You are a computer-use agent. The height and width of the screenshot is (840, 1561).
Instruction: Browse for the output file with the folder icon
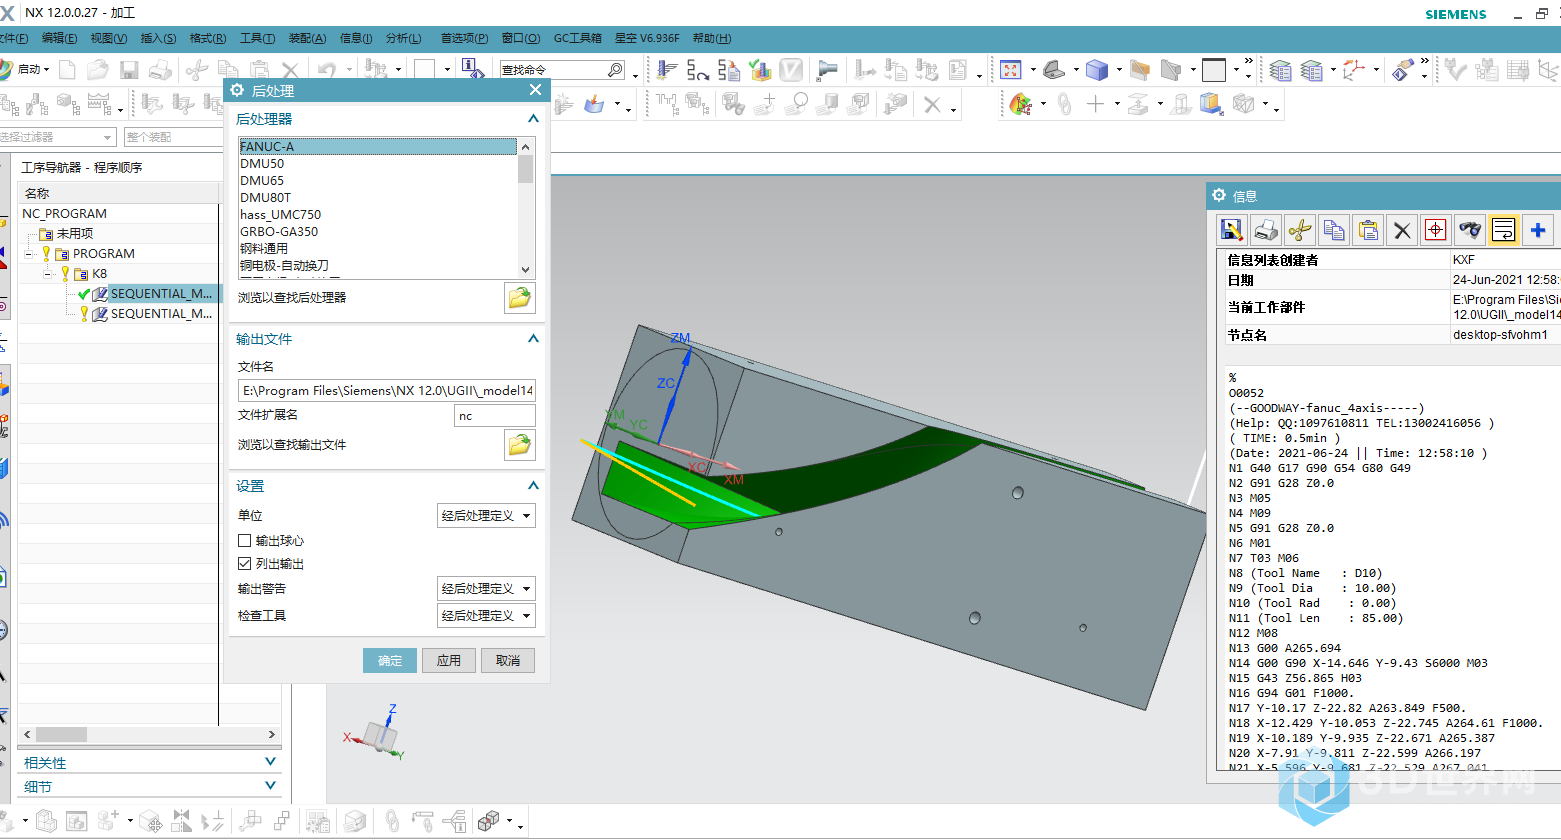(519, 445)
